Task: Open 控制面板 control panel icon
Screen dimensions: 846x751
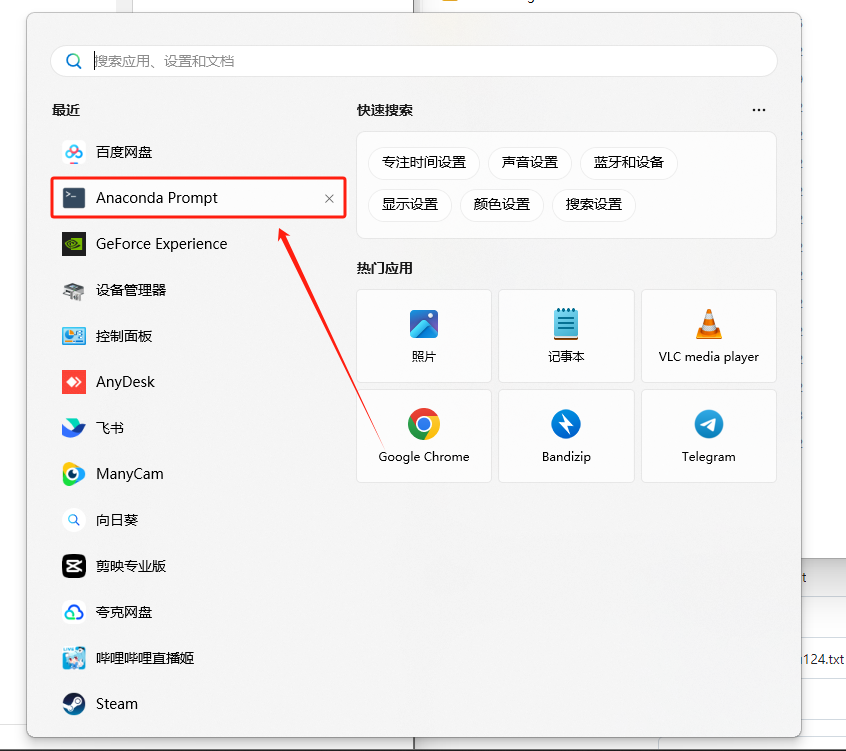Action: point(74,336)
